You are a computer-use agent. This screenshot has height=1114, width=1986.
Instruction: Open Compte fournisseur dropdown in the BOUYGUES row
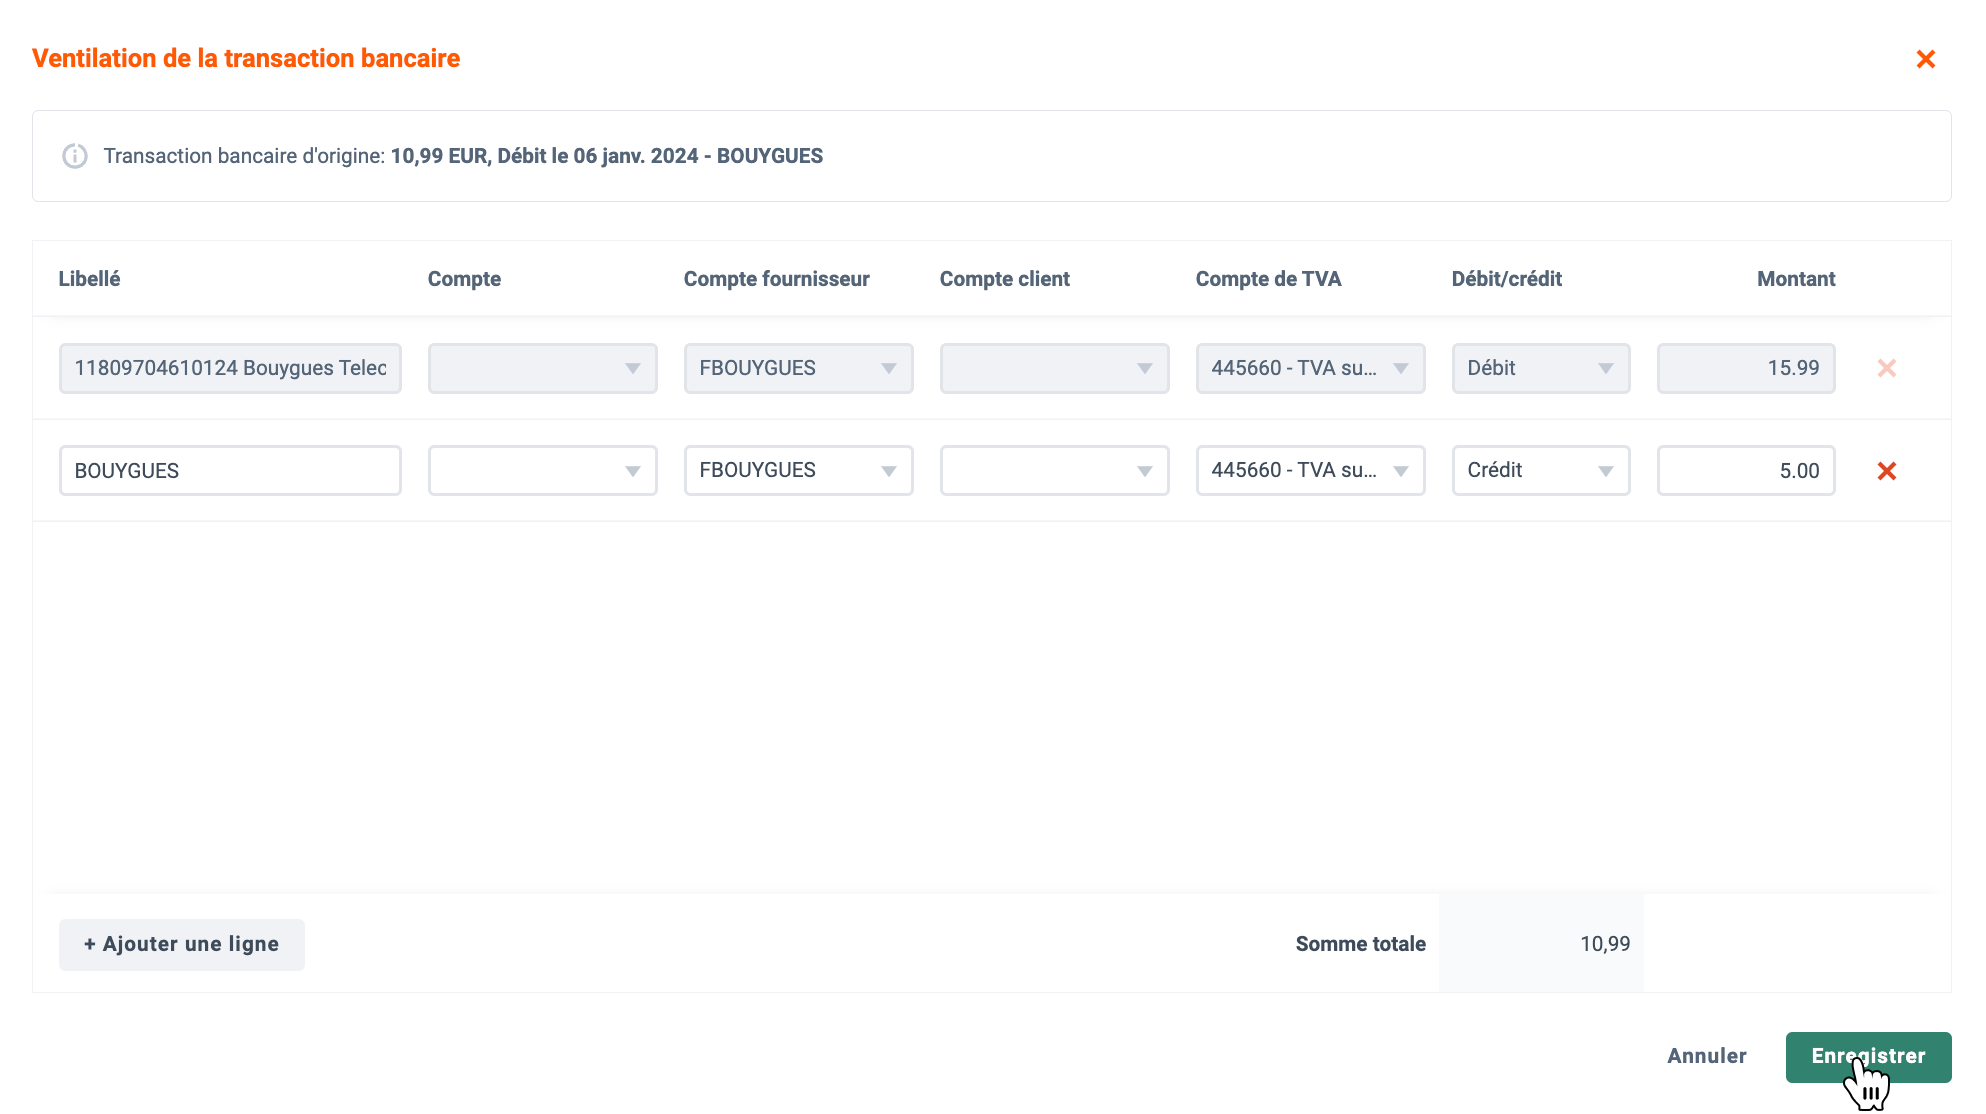point(798,470)
